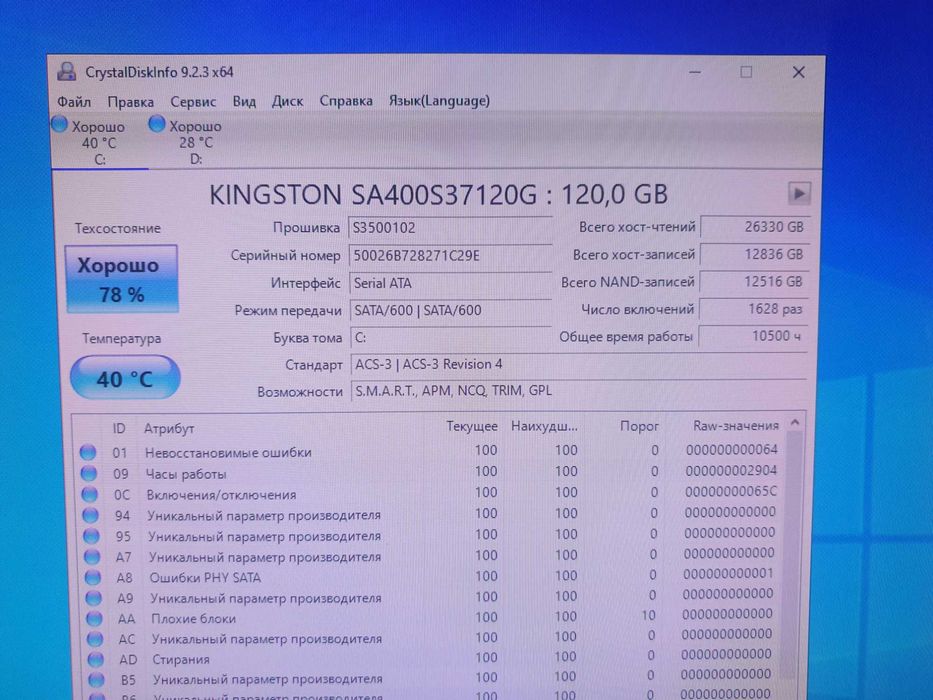Click raw value 00000000065C

click(731, 492)
